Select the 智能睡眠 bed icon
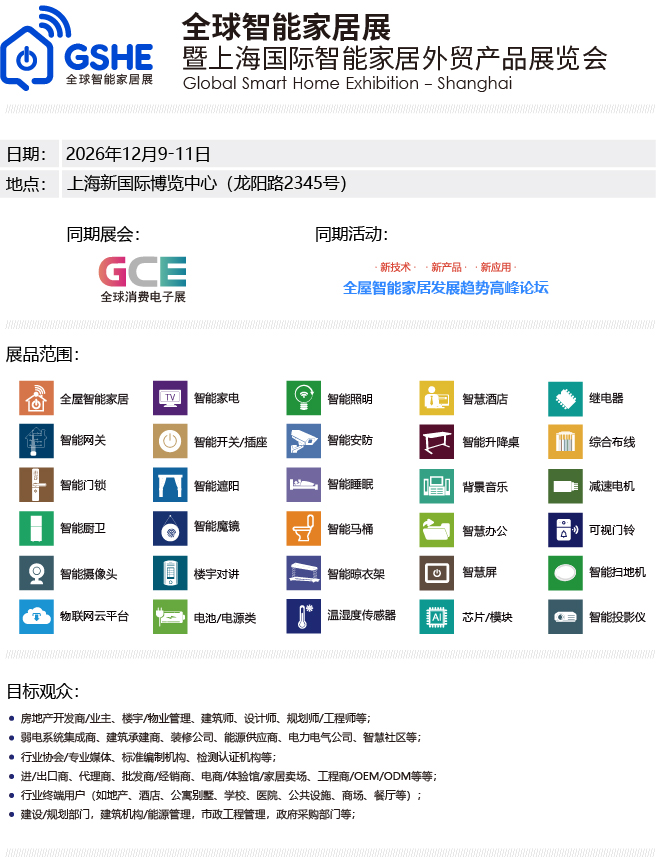 click(303, 485)
